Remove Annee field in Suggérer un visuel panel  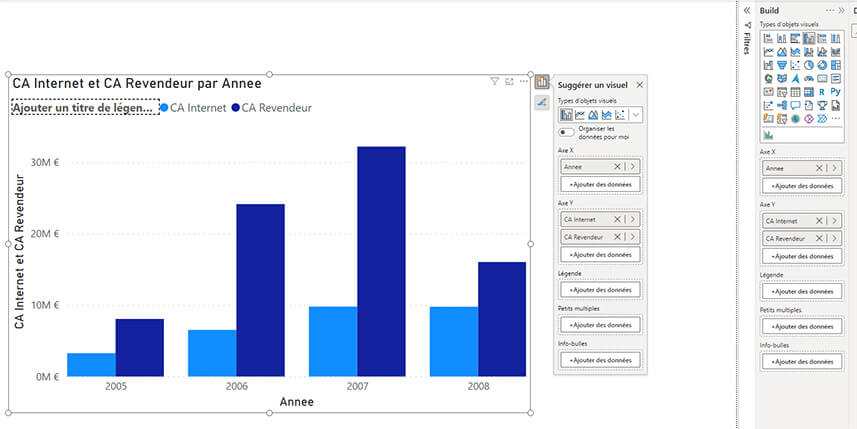[x=617, y=167]
